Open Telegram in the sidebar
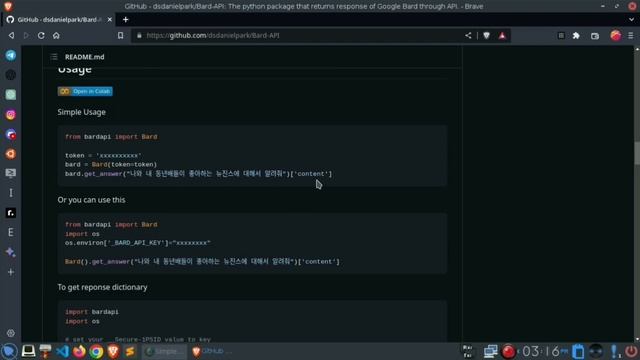 [11, 55]
